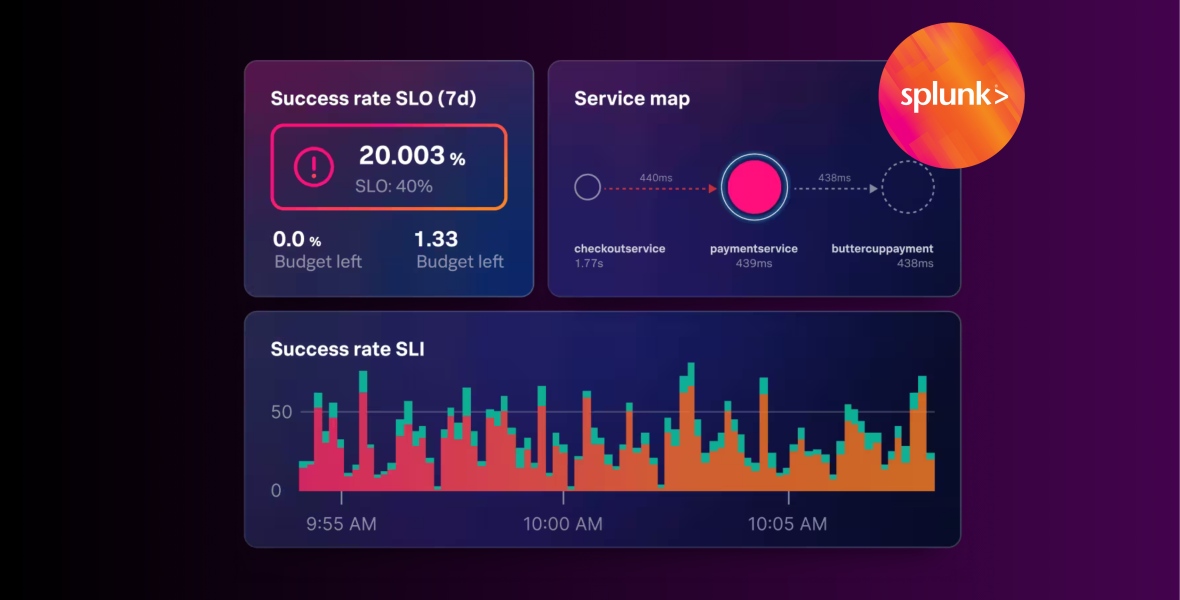Click the dashed buttercuppayment node
Screen dimensions: 1180x600
click(x=908, y=187)
